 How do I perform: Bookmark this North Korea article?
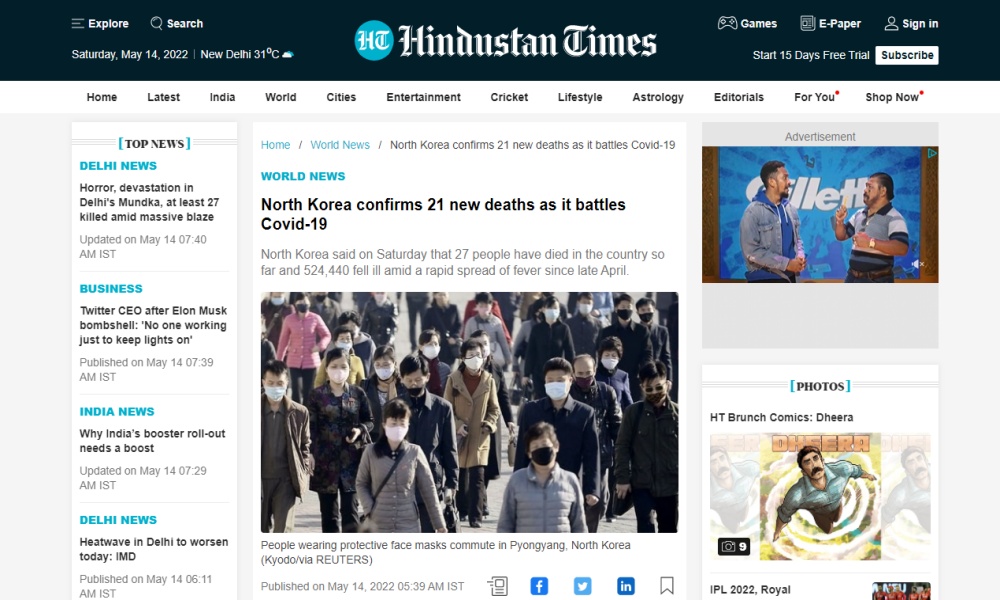(667, 586)
